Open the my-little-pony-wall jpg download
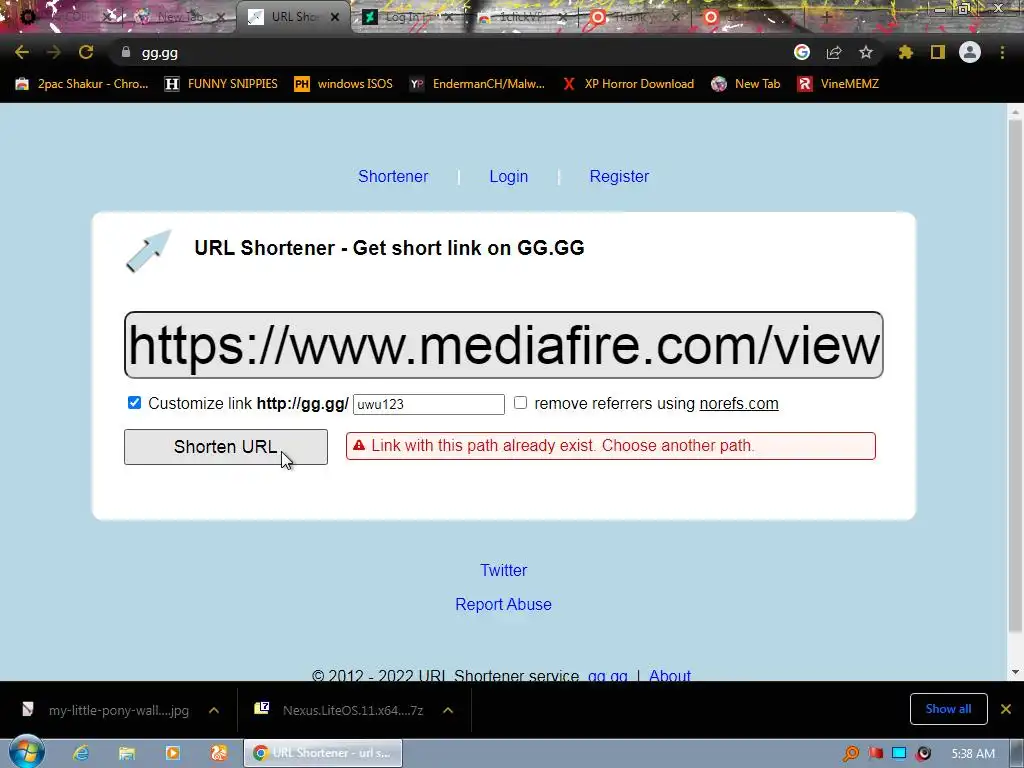The height and width of the screenshot is (768, 1024). [x=108, y=710]
